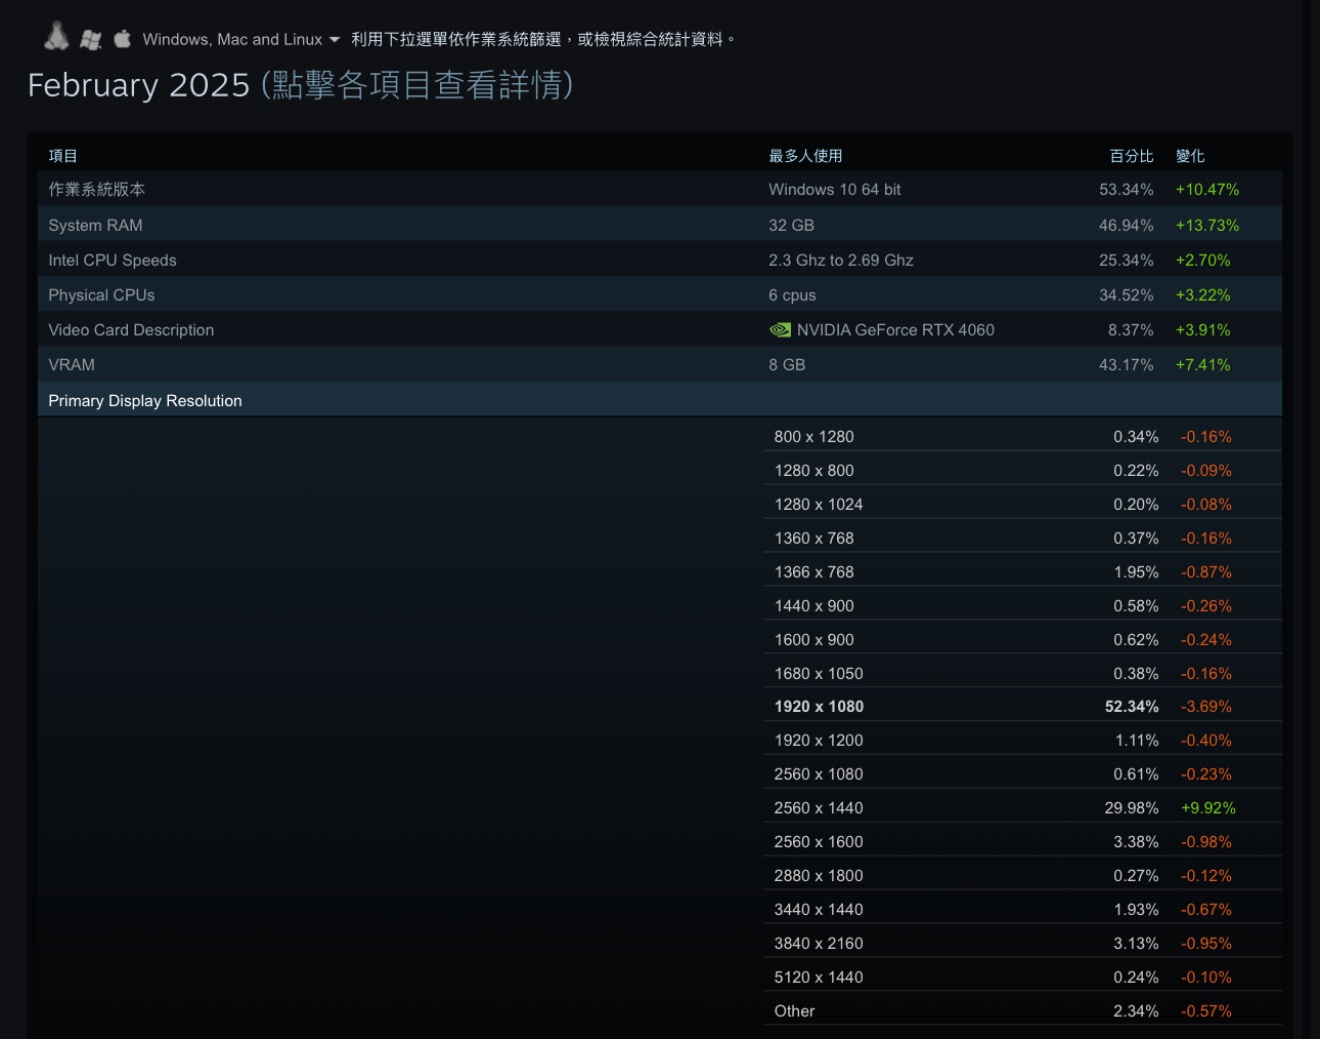Expand the Physical CPUs row

101,295
